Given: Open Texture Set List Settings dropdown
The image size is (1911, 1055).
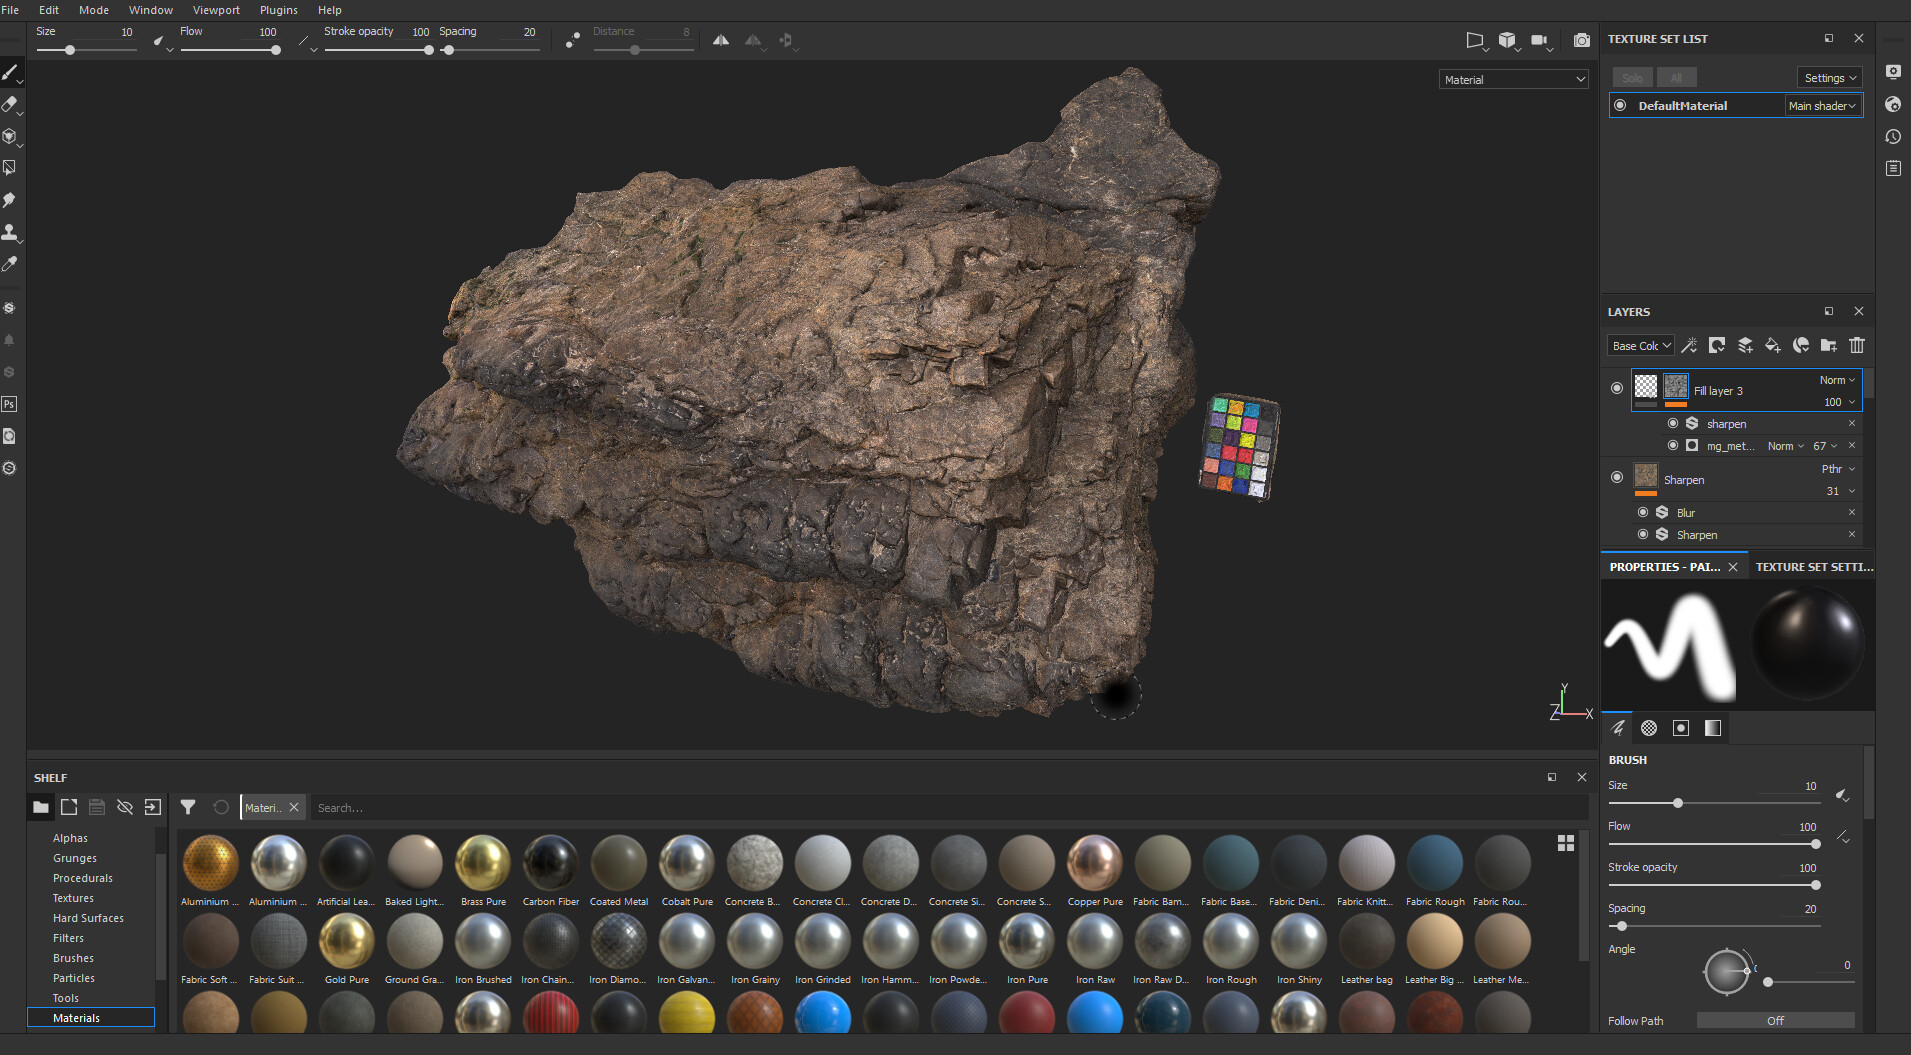Looking at the screenshot, I should pyautogui.click(x=1830, y=77).
